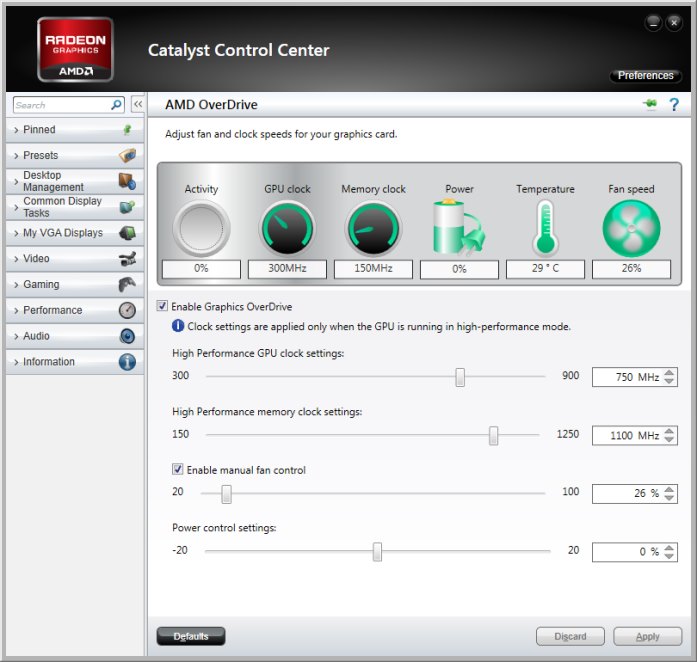Decrease fan percent with down spinner arrow

(669, 498)
